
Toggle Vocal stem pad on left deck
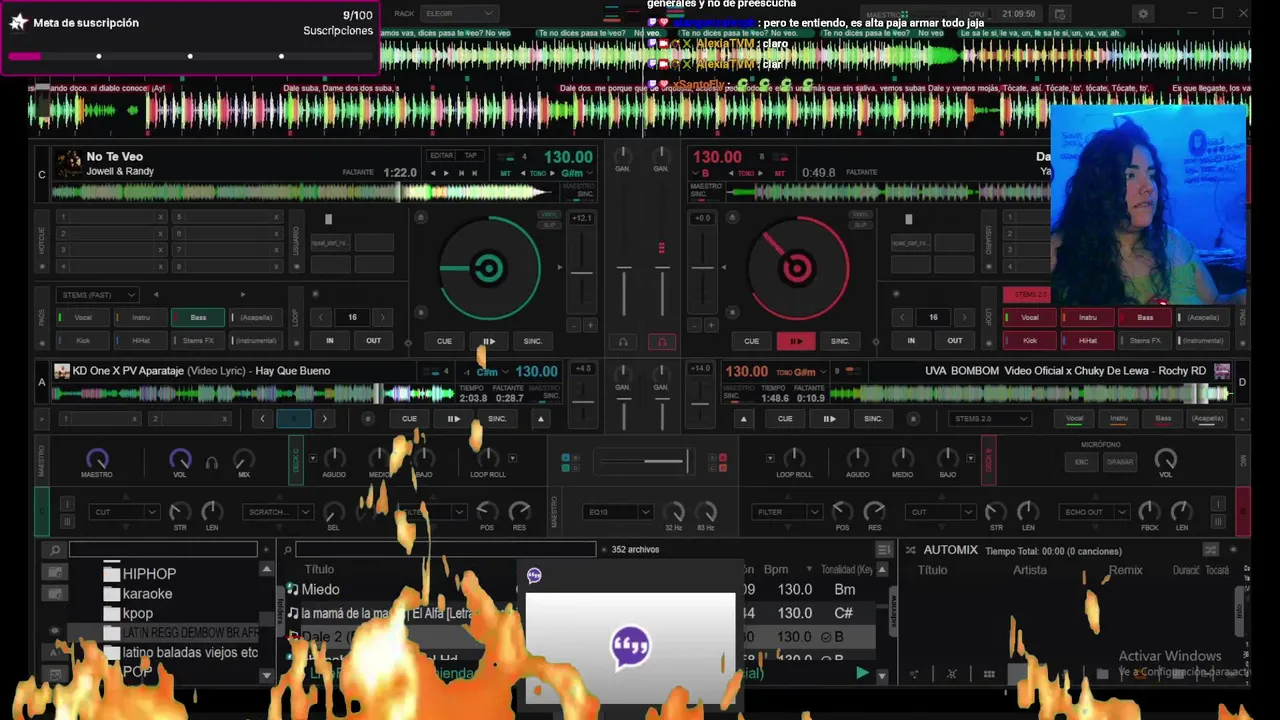83,317
